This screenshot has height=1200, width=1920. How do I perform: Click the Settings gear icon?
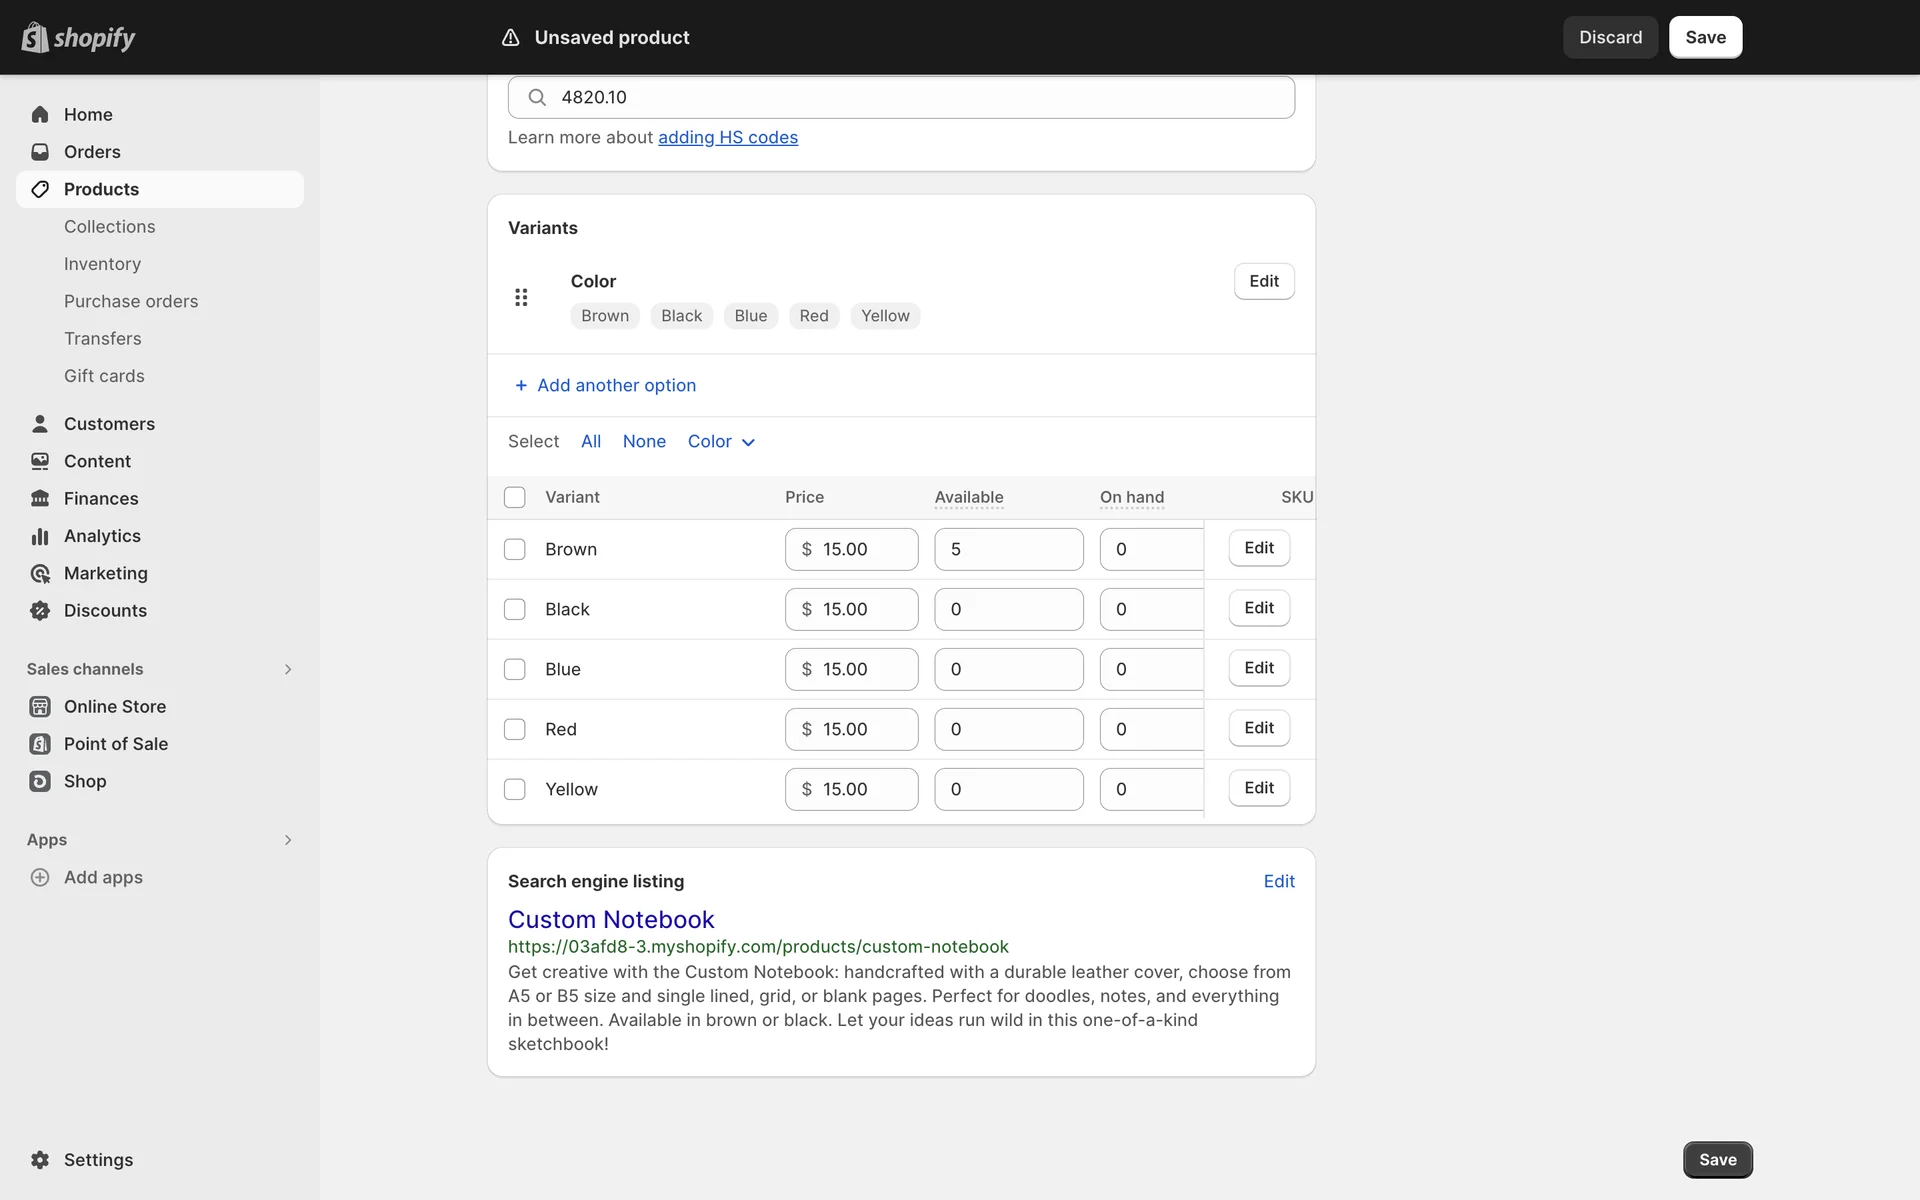pyautogui.click(x=40, y=1160)
